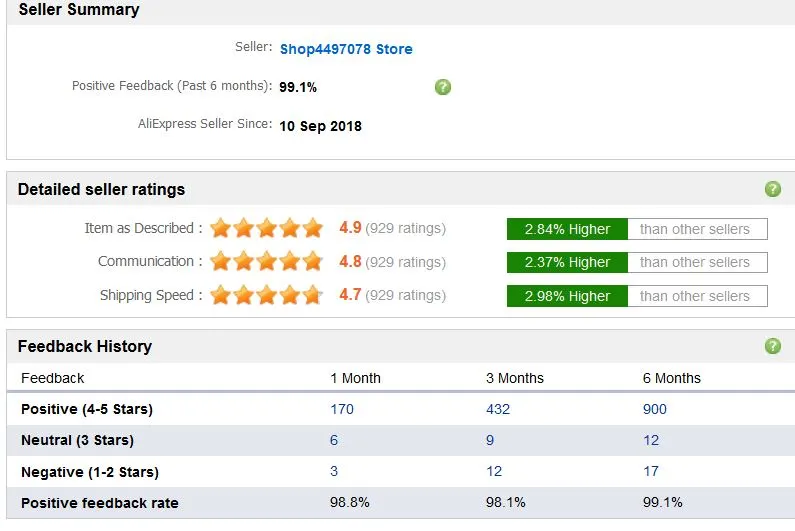The height and width of the screenshot is (531, 795).
Task: Click the Item as Described star rating
Action: click(x=267, y=228)
